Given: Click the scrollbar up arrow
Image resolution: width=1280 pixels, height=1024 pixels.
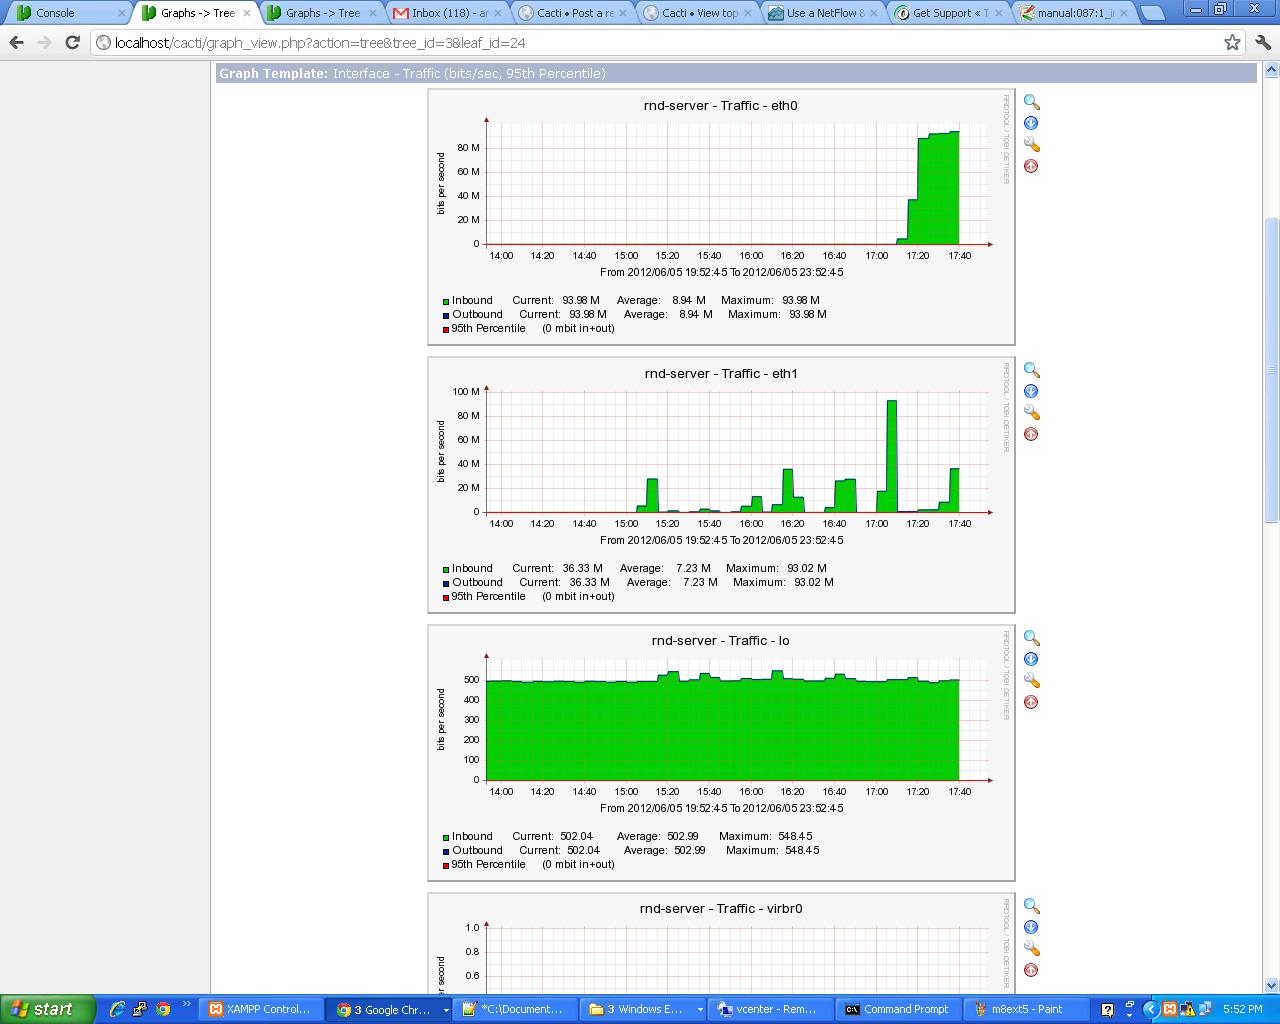Looking at the screenshot, I should pyautogui.click(x=1272, y=70).
